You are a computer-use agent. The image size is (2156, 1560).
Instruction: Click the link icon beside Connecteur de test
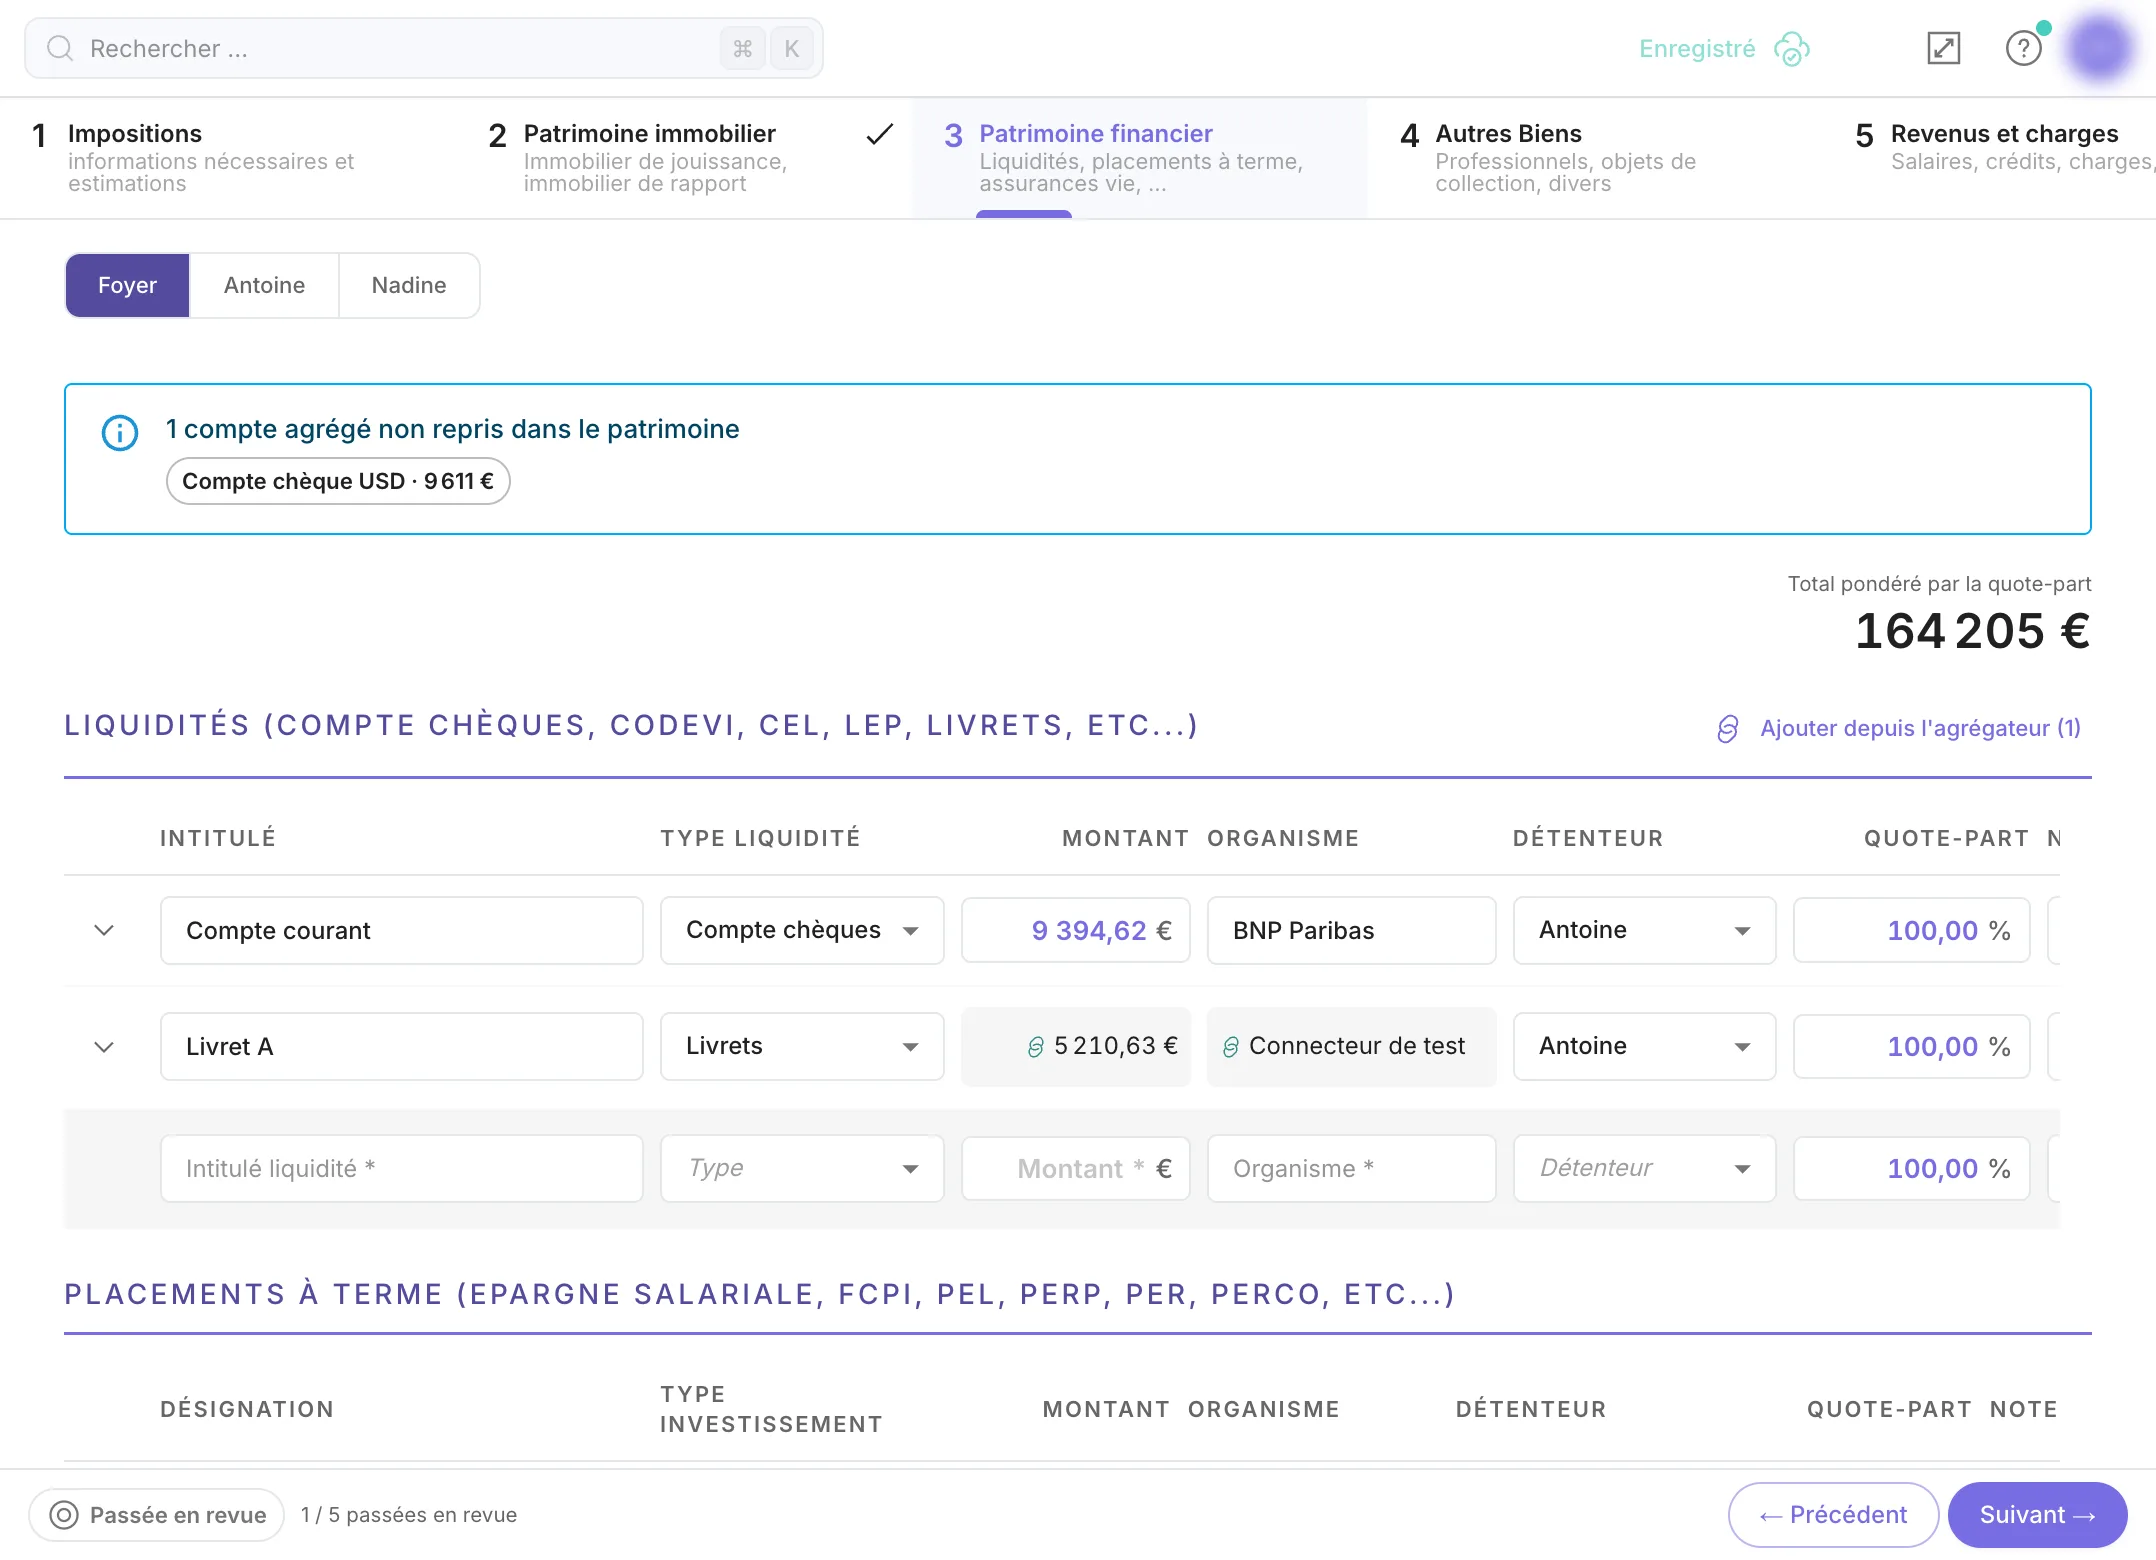(x=1231, y=1047)
